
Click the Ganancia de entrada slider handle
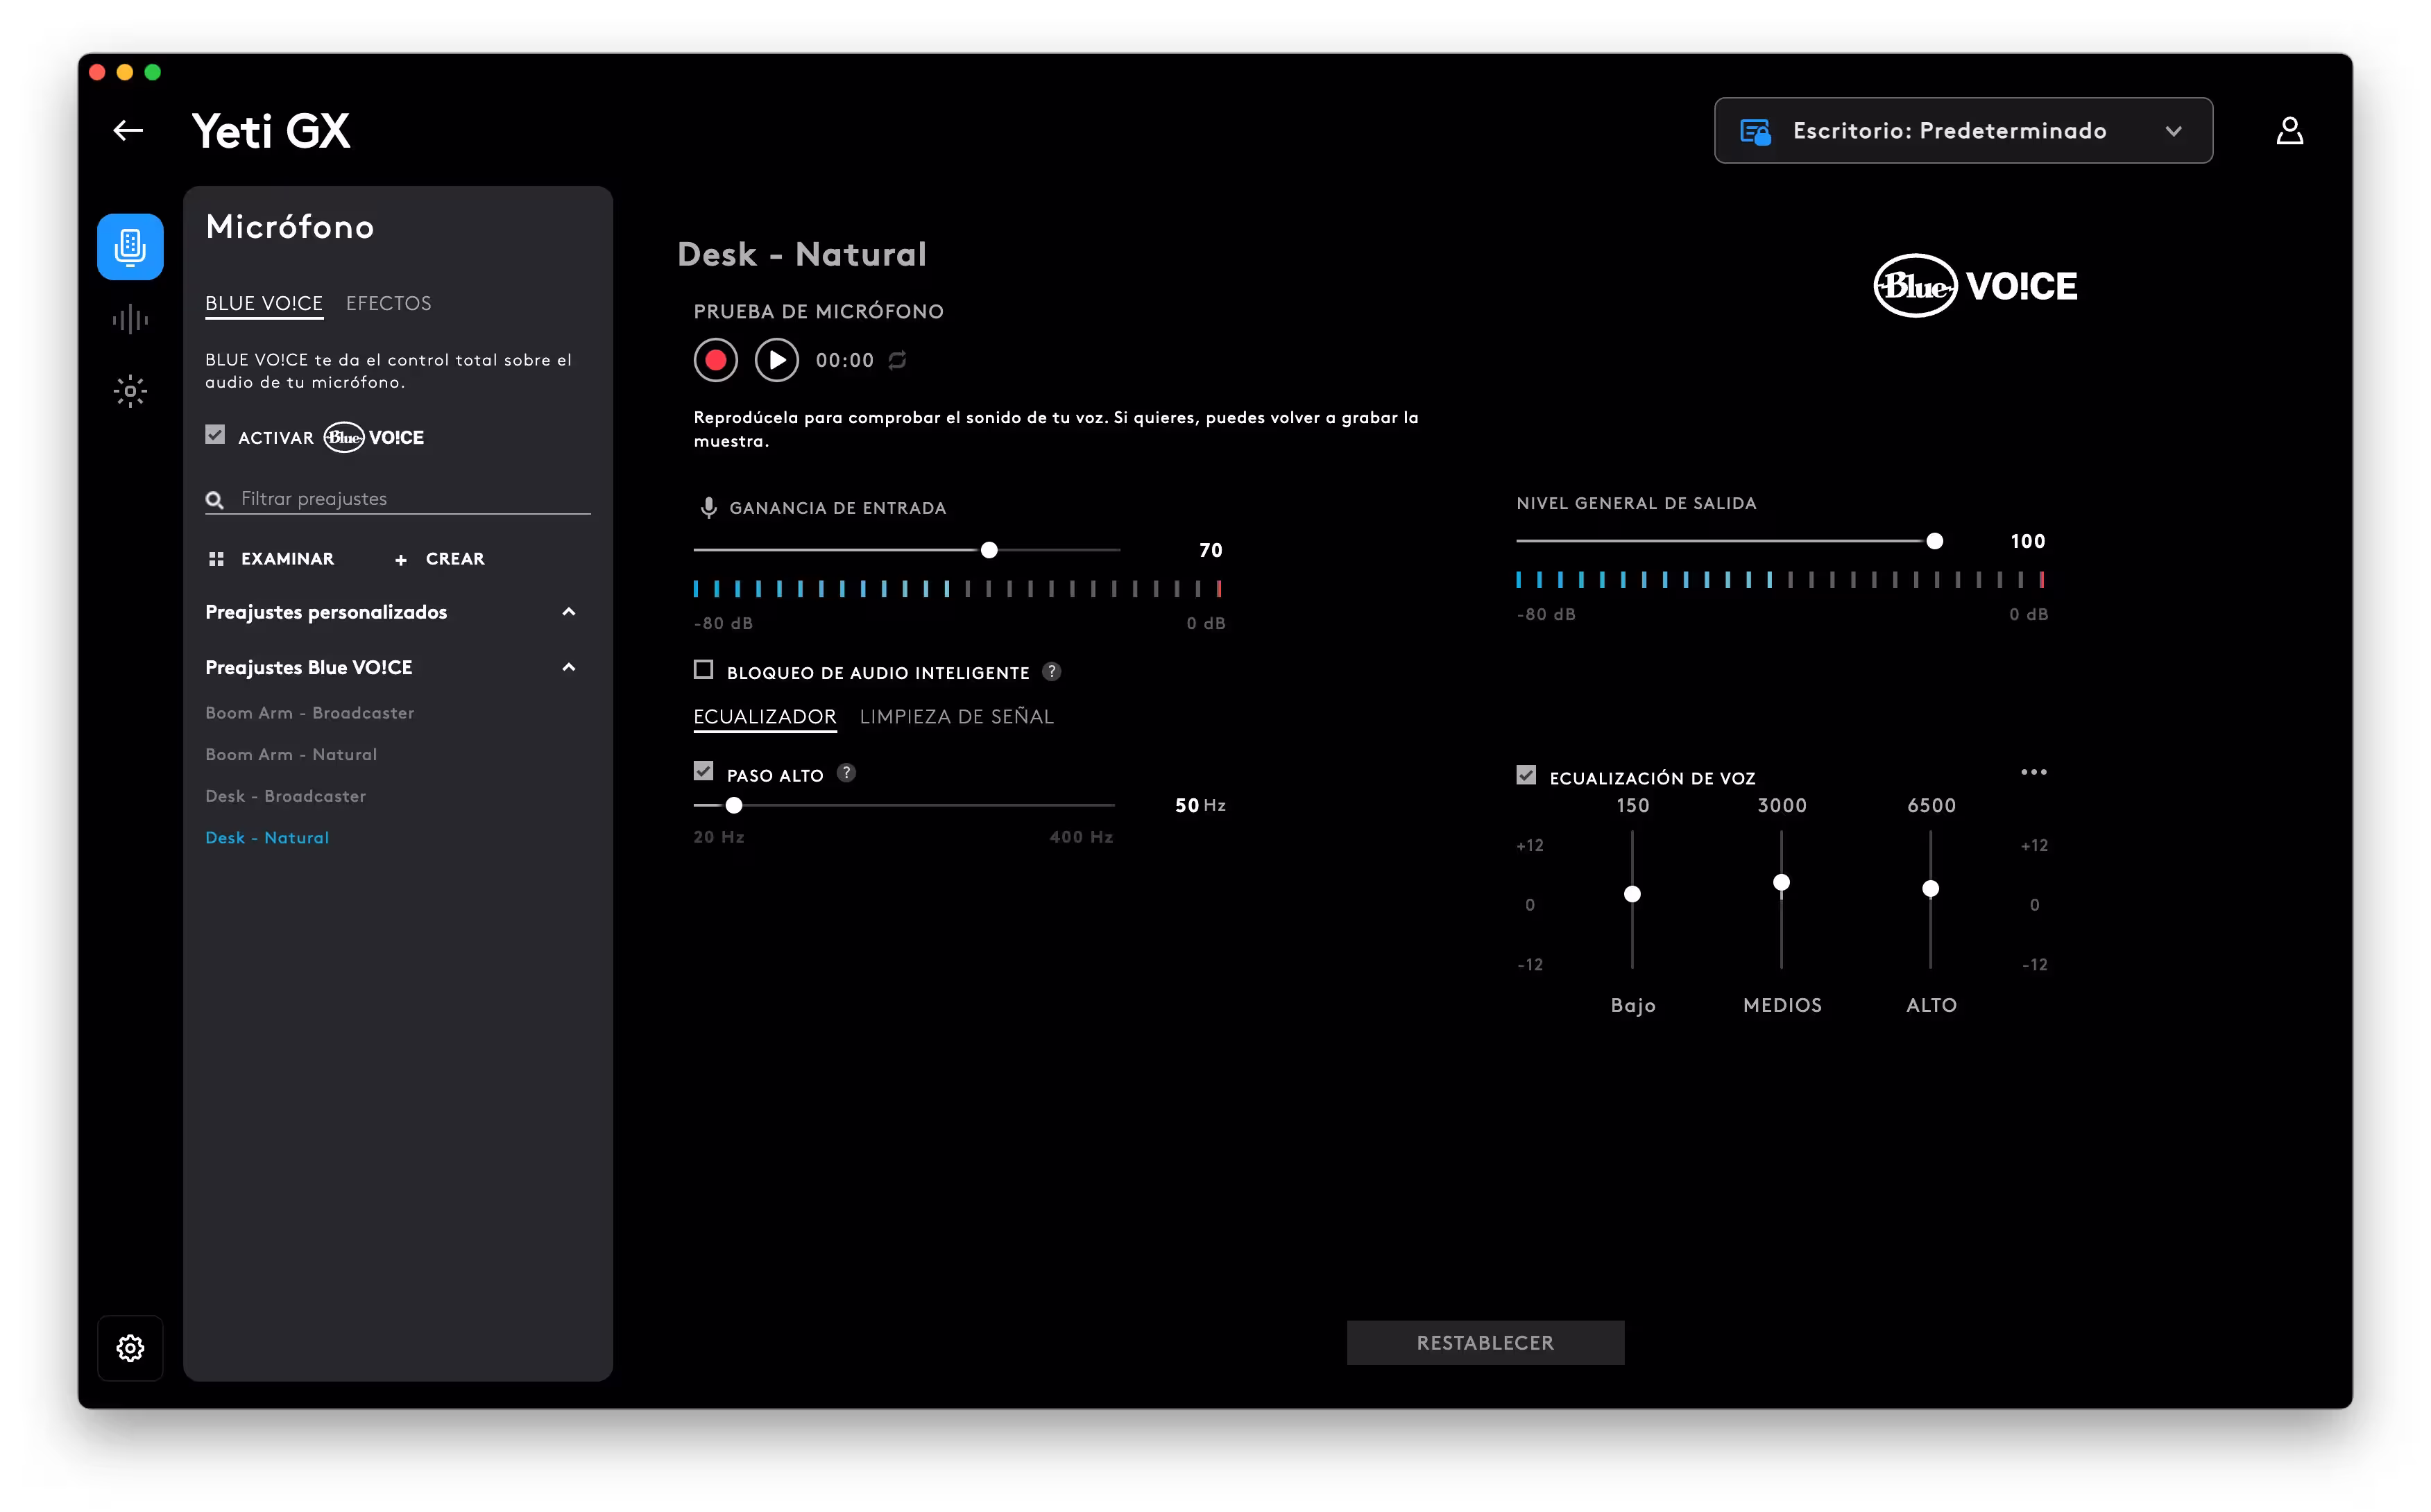click(x=989, y=550)
